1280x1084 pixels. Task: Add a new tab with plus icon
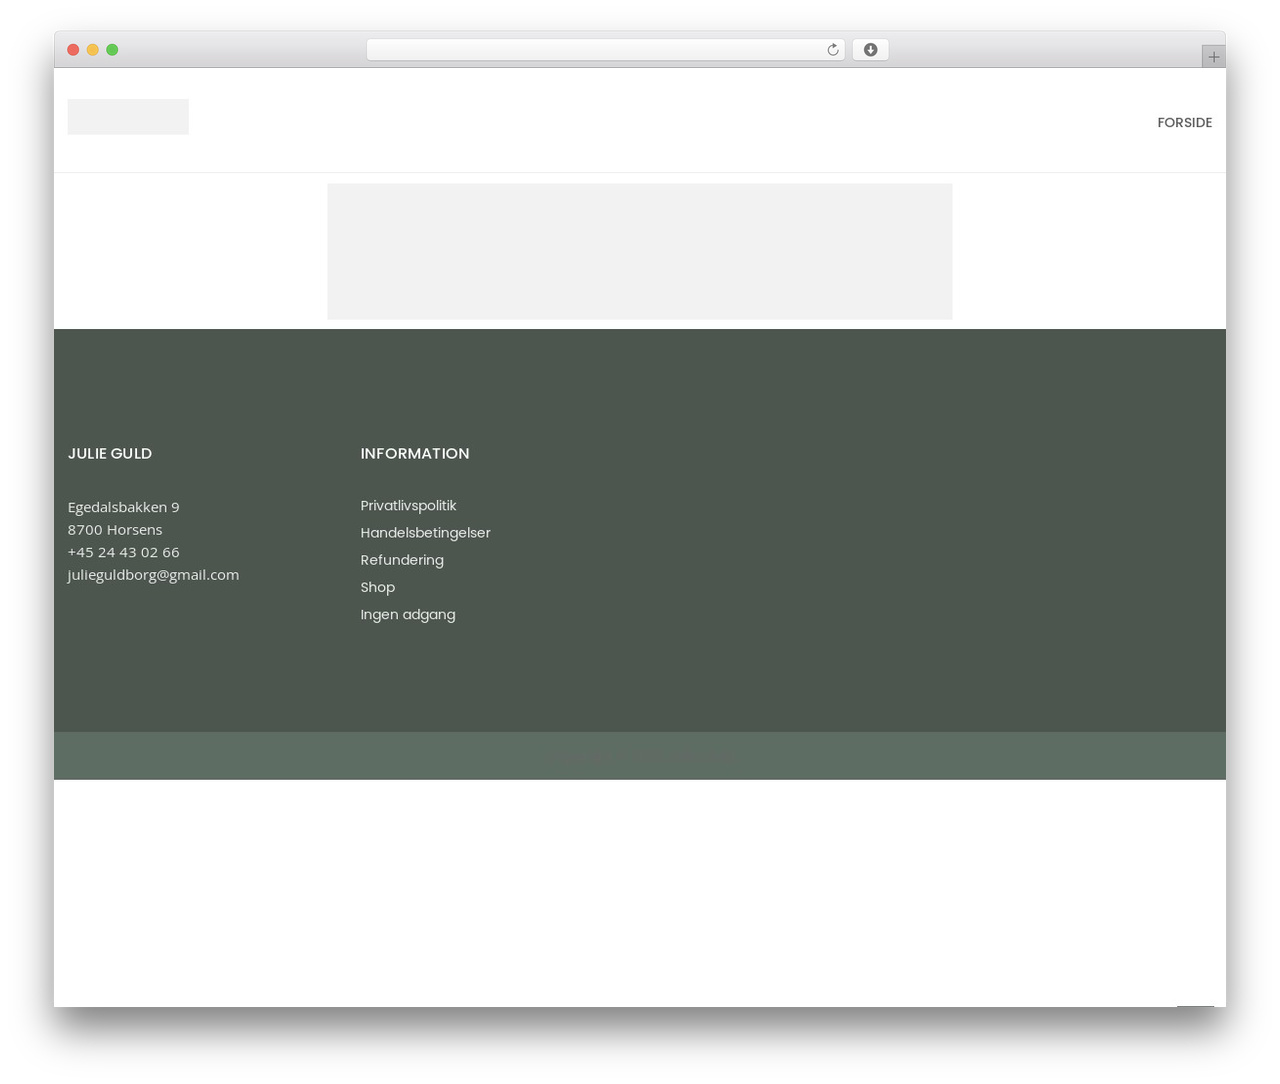[x=1213, y=57]
